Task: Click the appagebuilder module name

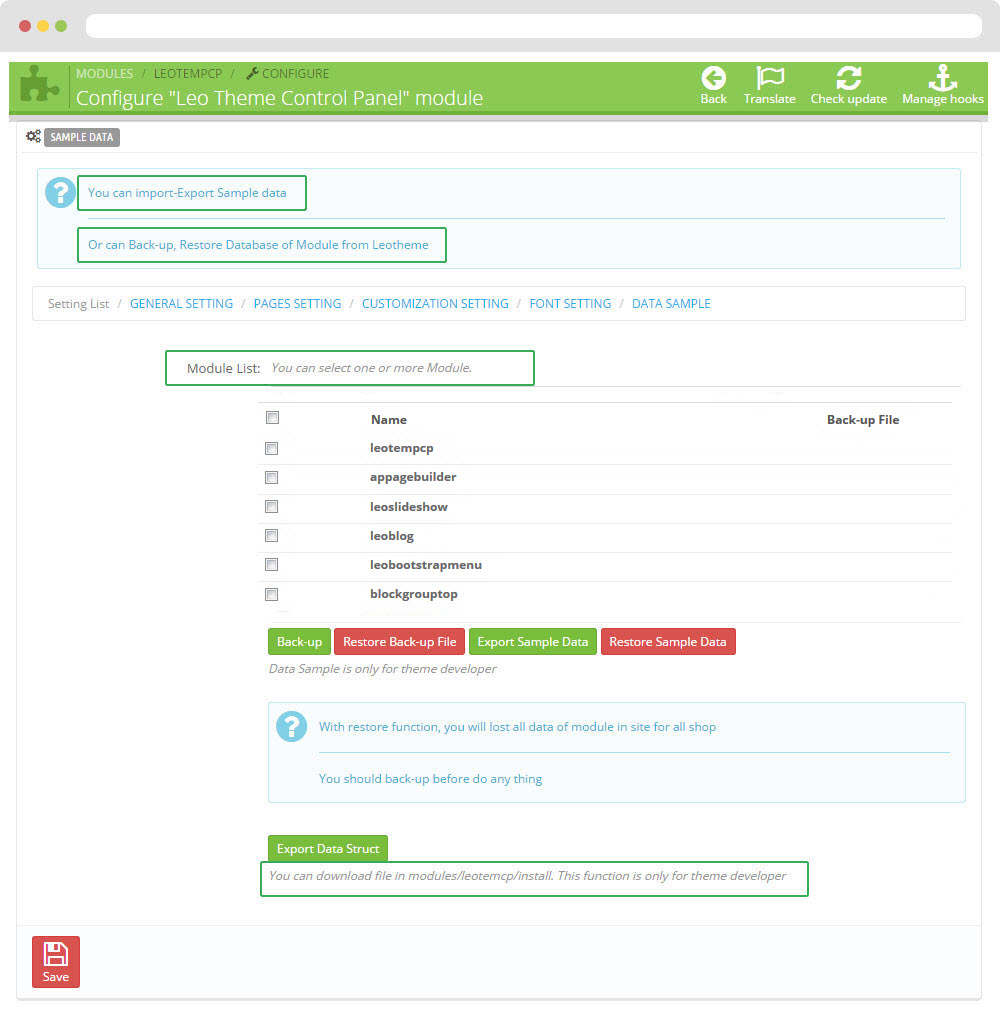Action: 413,477
